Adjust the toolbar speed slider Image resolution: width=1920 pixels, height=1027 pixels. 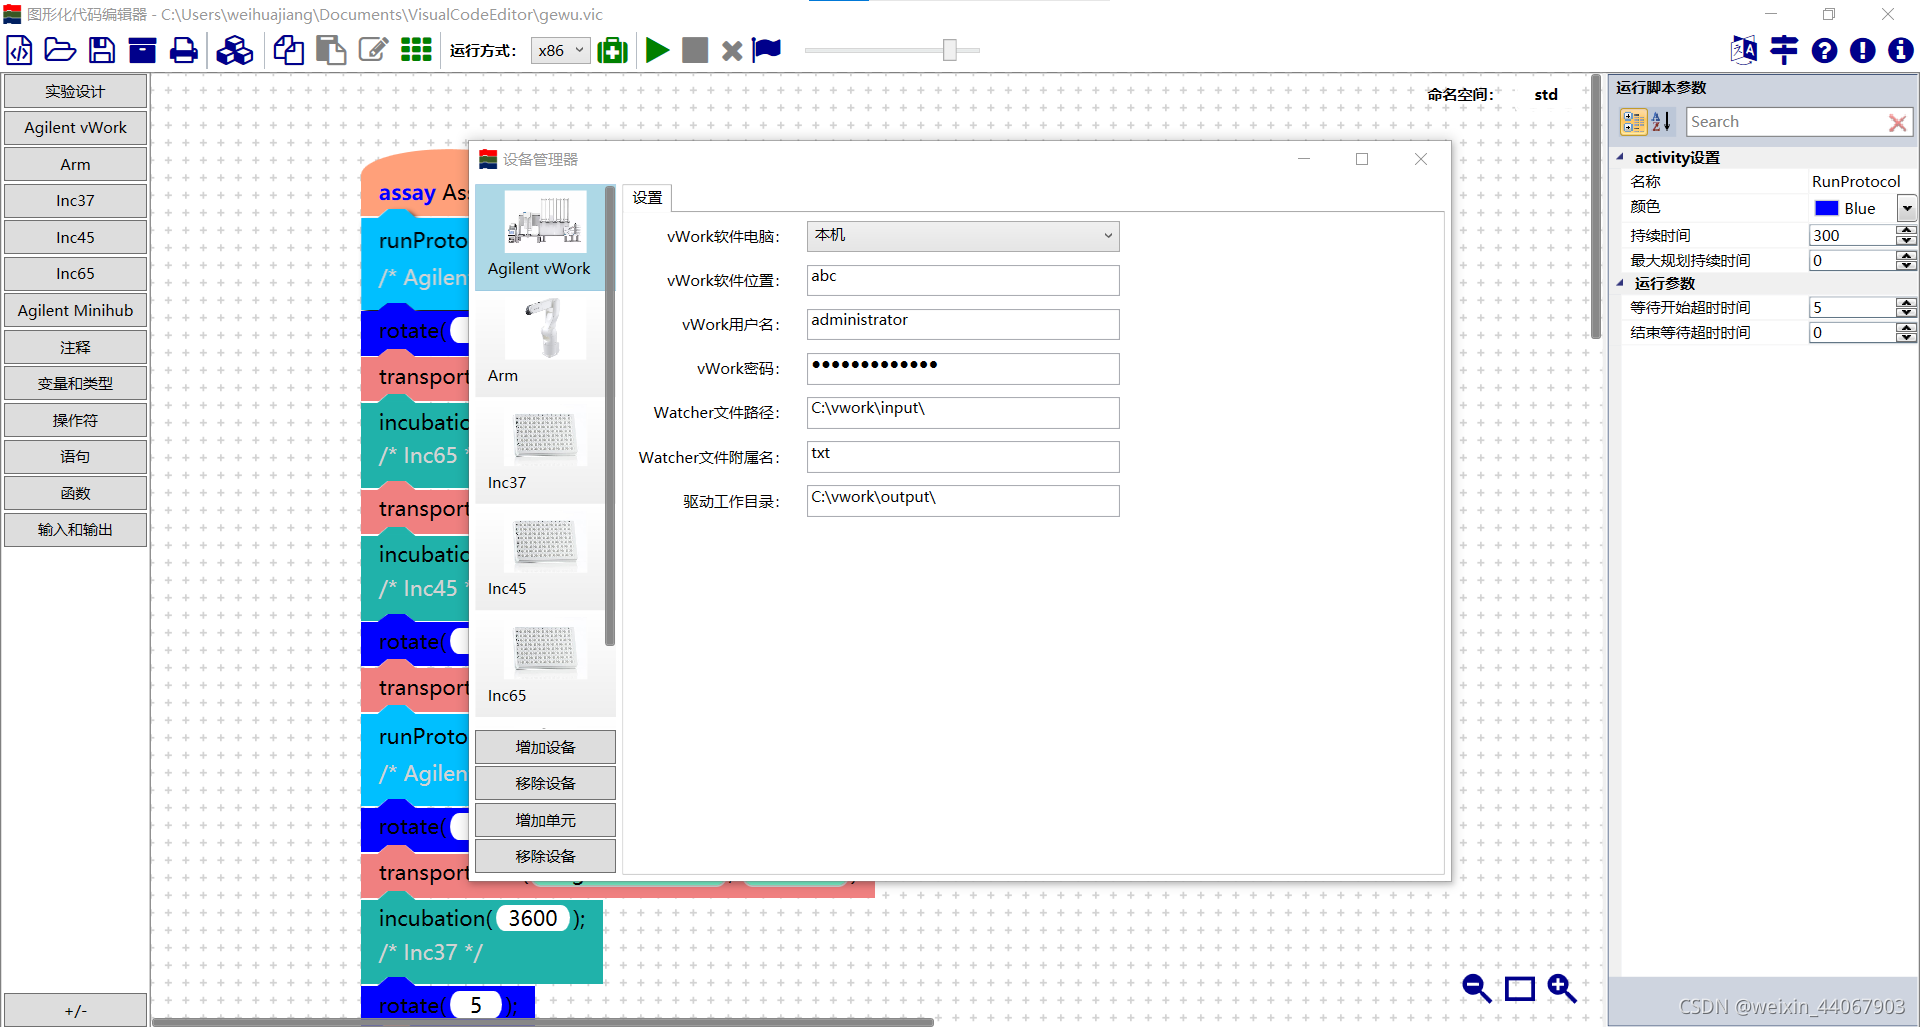coord(950,50)
